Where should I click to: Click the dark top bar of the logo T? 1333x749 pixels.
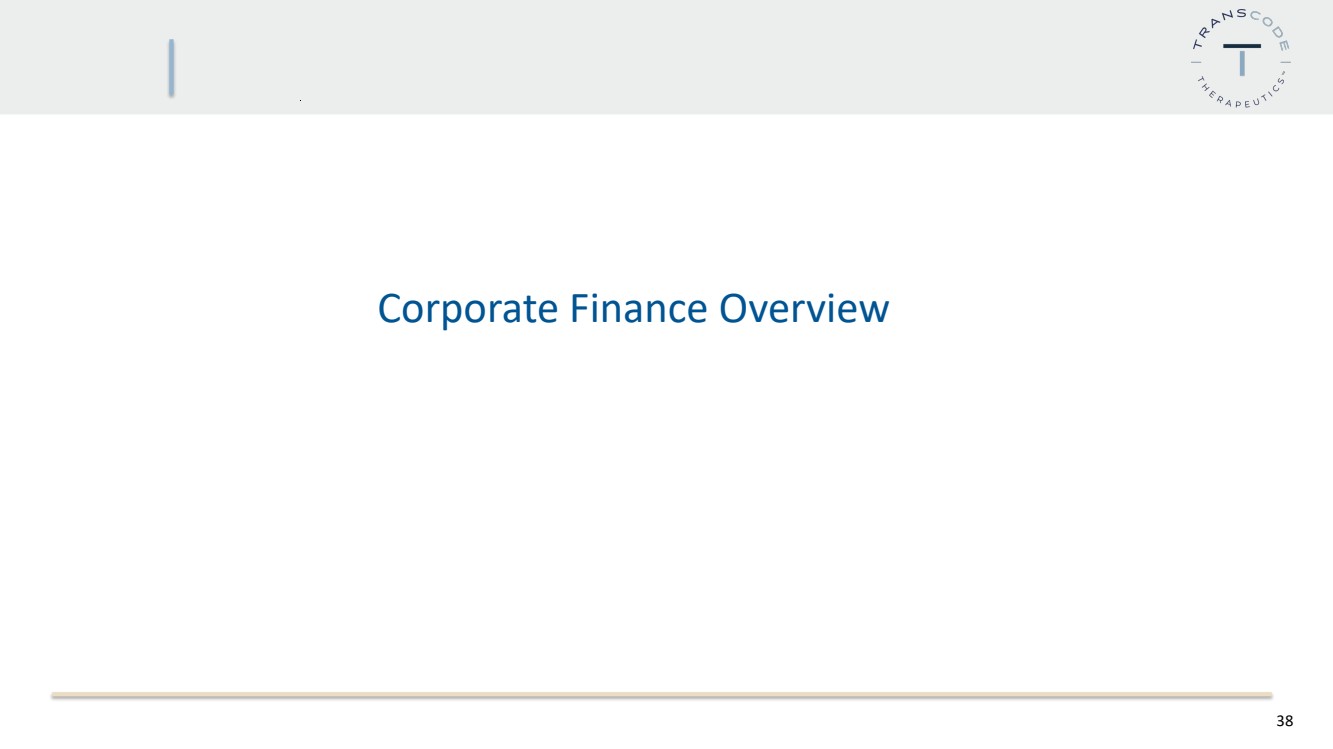click(x=1242, y=46)
